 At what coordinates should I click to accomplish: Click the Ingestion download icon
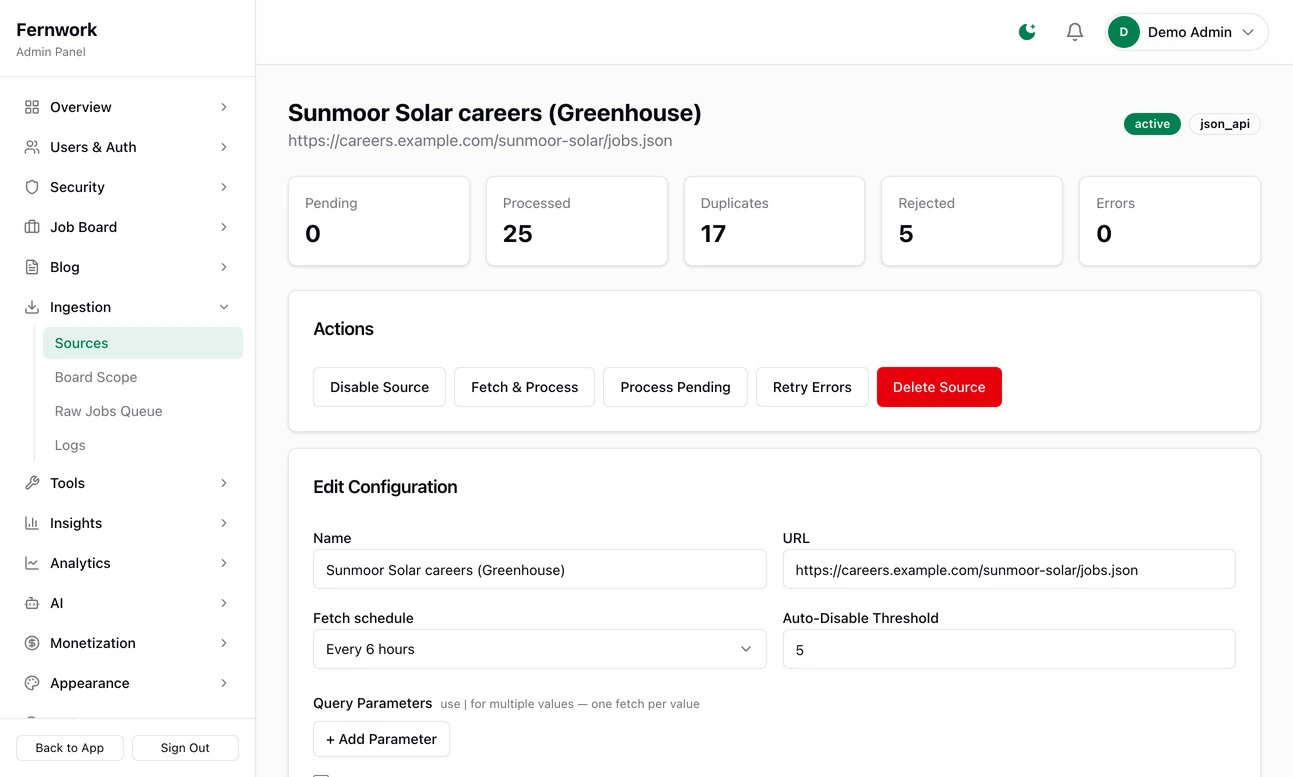click(x=32, y=307)
